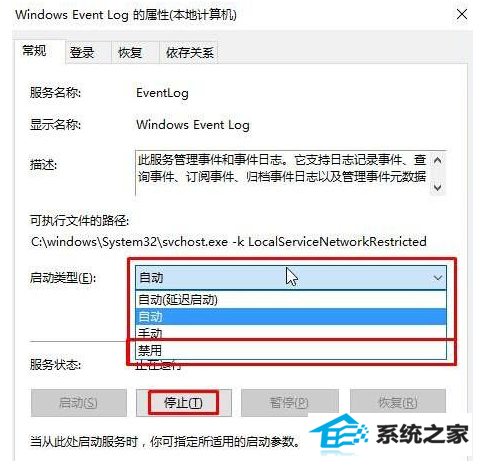
Task: Click the 恢复(R) button
Action: 398,403
